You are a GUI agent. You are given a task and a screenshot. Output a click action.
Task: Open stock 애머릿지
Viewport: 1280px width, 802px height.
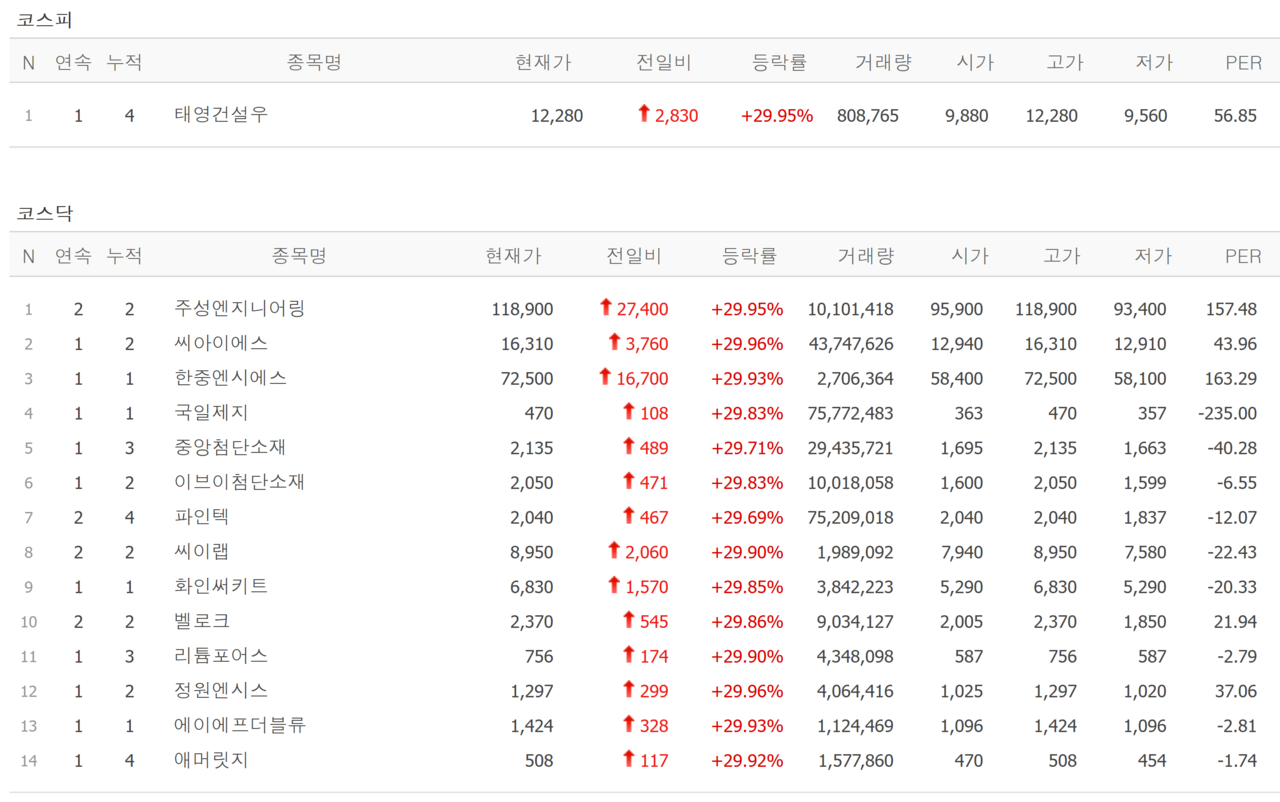coord(211,760)
